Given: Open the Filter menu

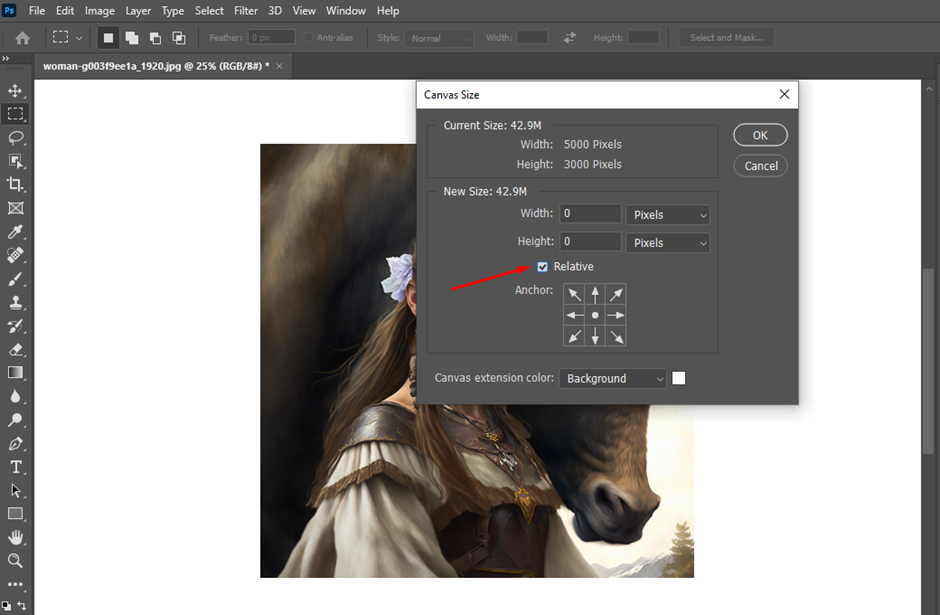Looking at the screenshot, I should (x=246, y=11).
